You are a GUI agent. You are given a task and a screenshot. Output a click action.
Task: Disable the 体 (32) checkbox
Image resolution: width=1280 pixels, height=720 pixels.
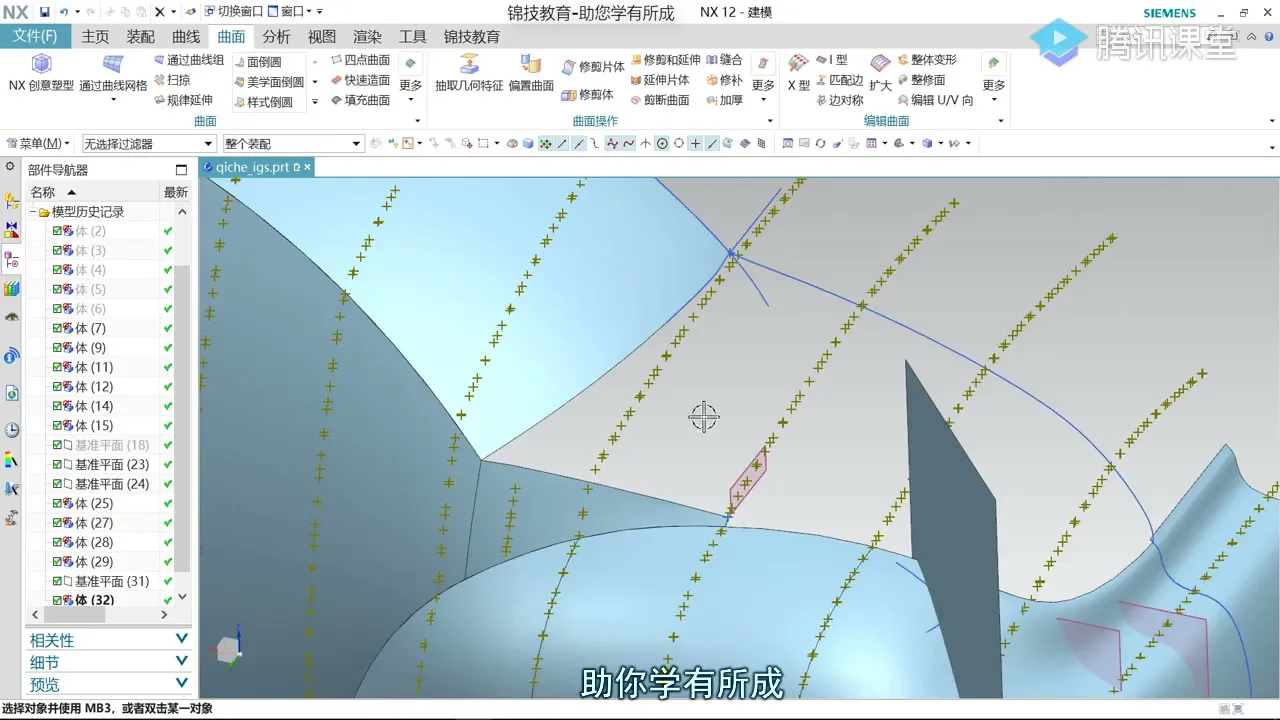(x=58, y=600)
